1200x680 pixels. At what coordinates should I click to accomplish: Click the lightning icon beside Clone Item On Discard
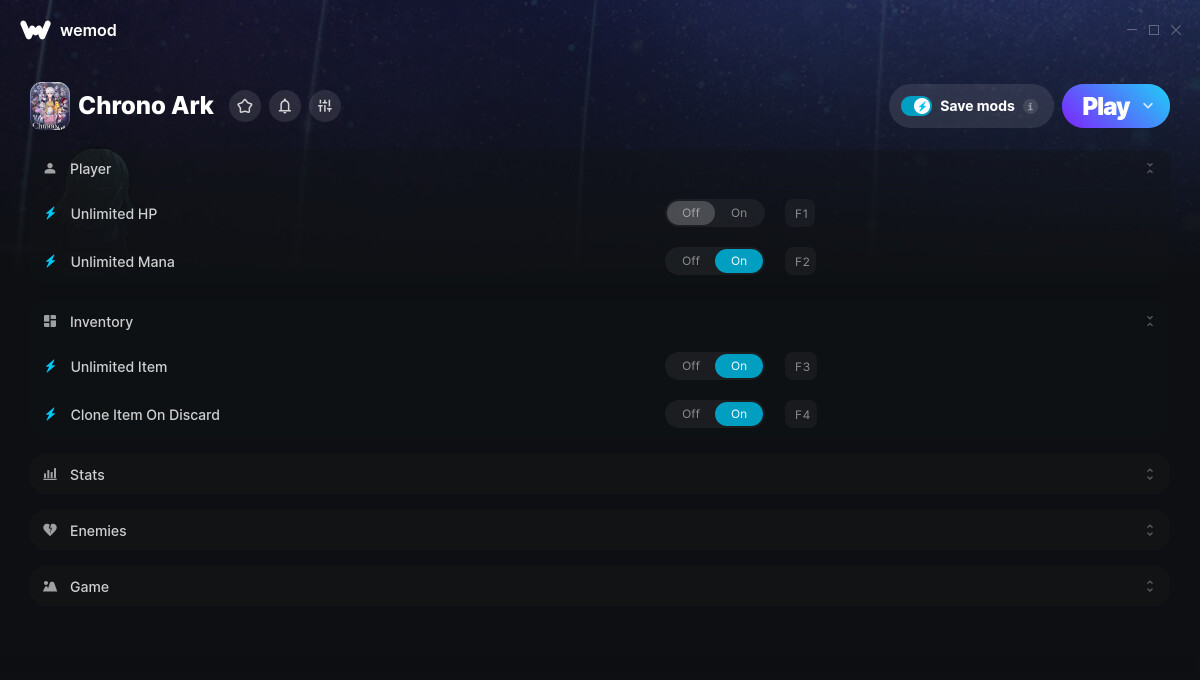[50, 414]
